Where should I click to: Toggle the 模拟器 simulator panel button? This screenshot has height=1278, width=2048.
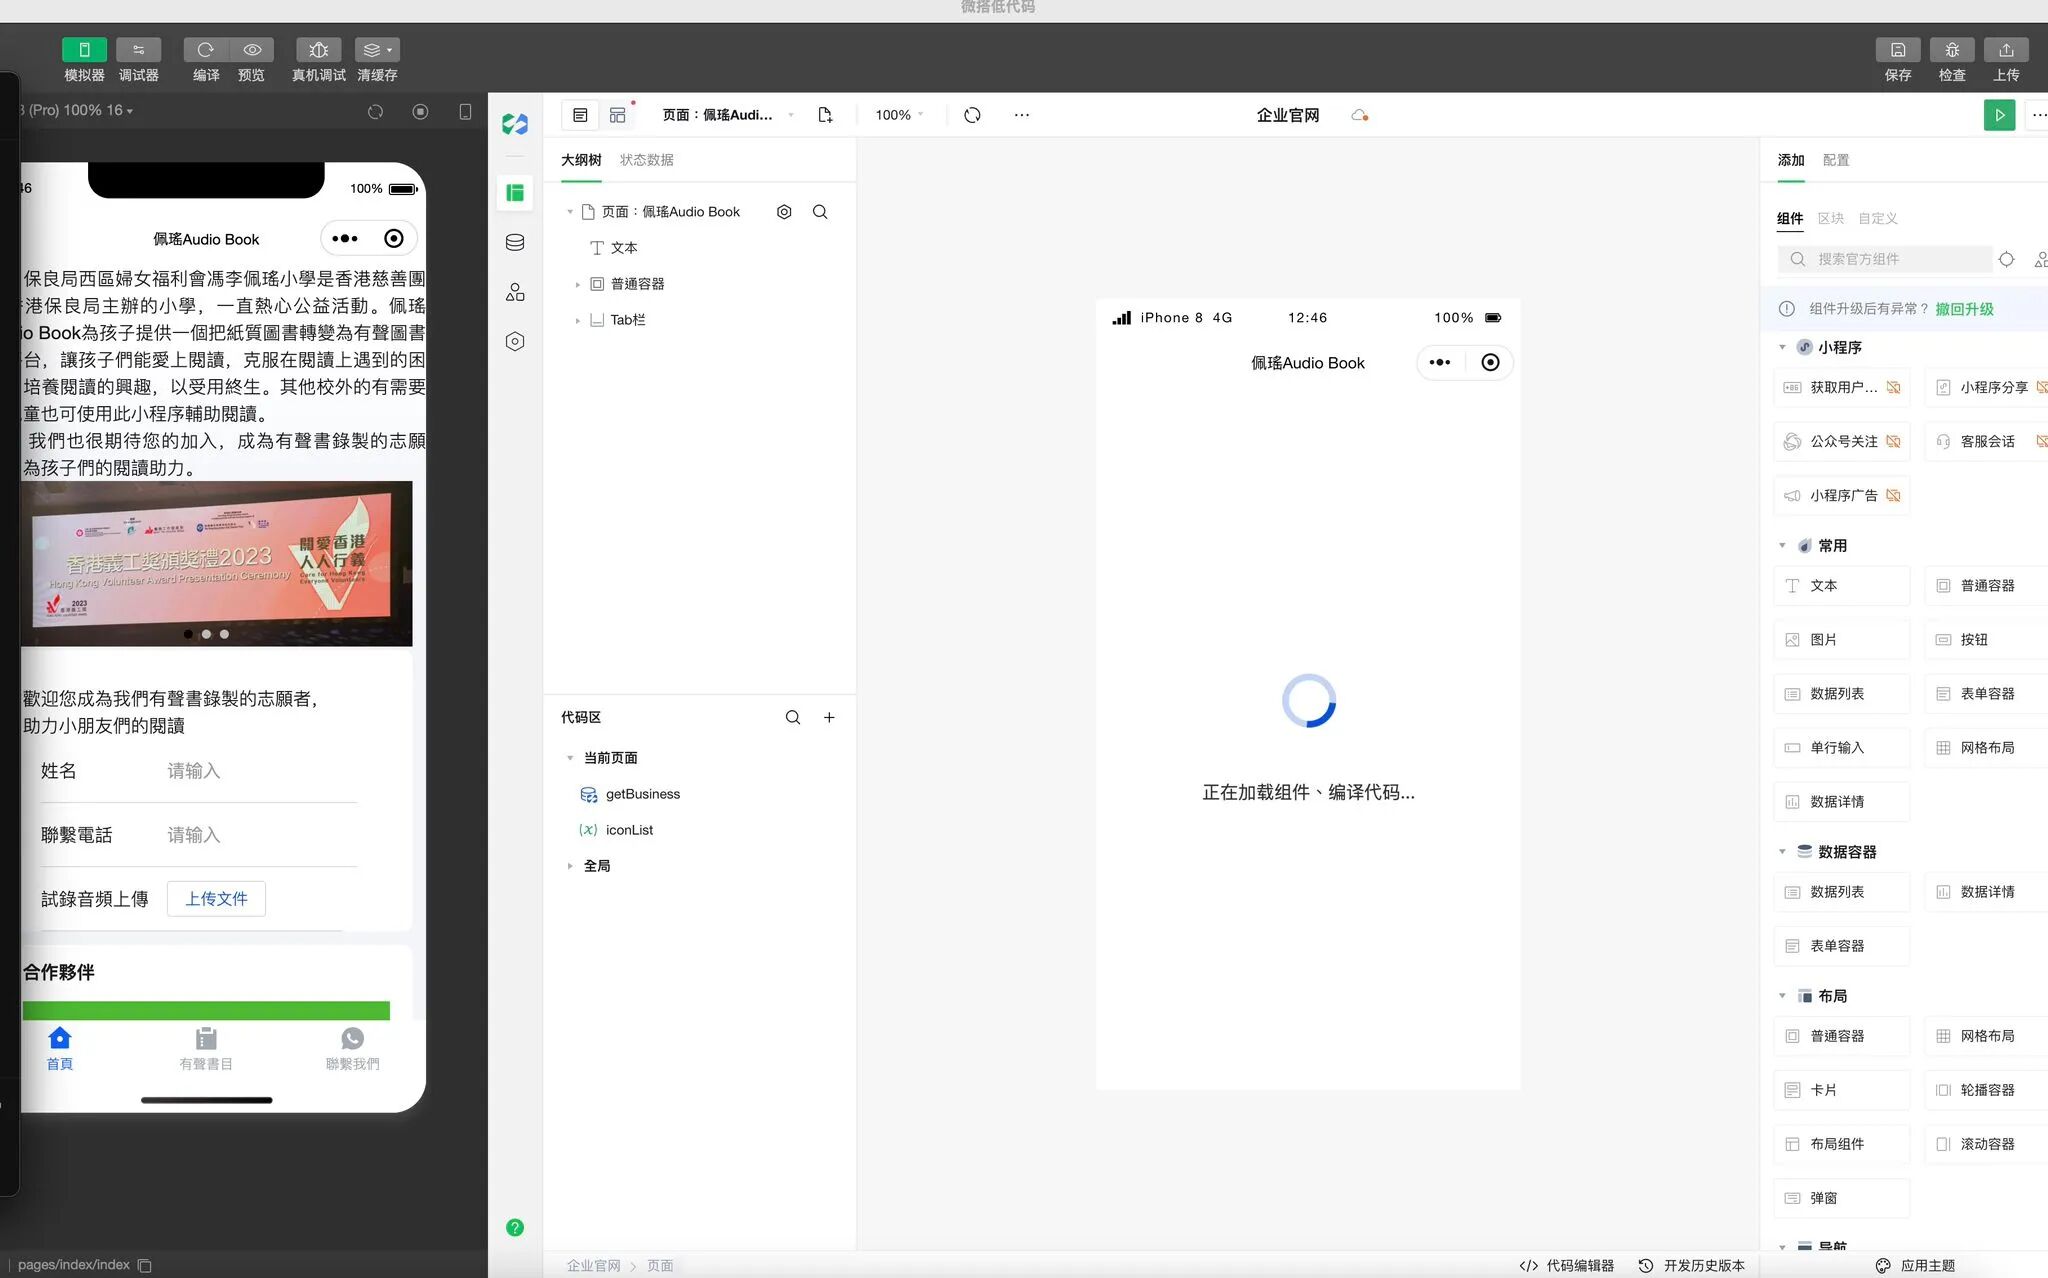click(84, 50)
